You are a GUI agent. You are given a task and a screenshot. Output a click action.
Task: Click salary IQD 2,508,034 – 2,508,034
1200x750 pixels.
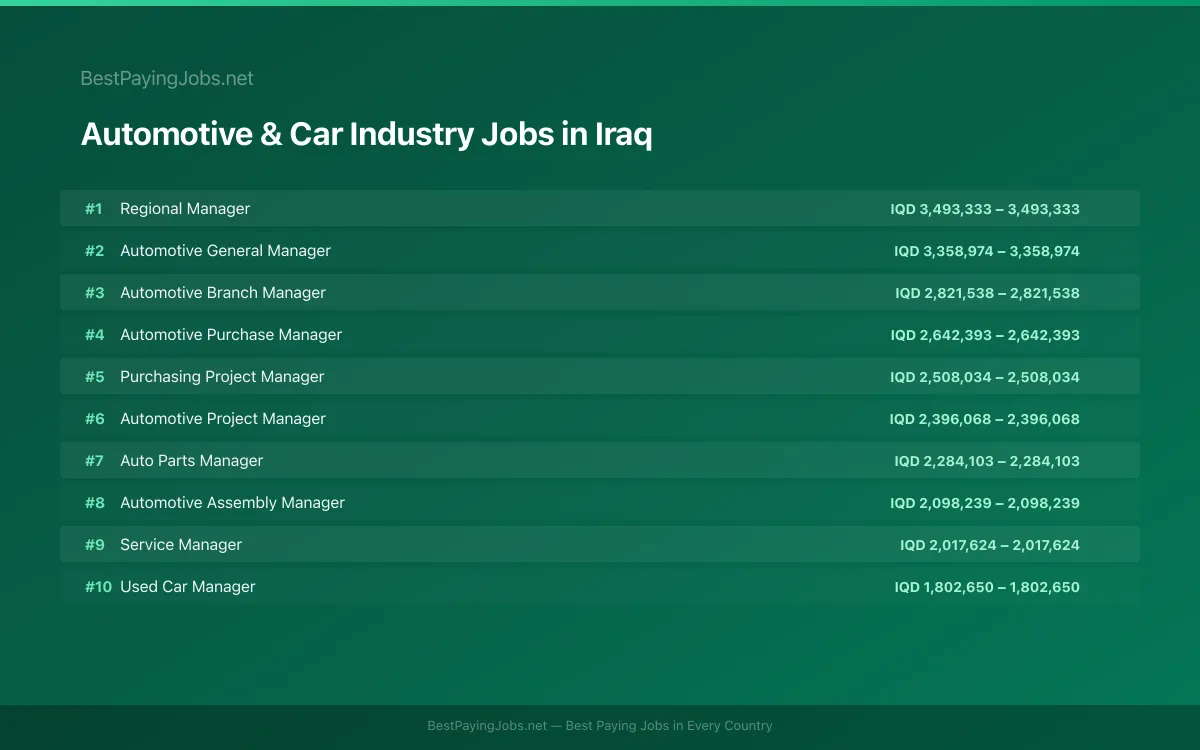point(985,377)
